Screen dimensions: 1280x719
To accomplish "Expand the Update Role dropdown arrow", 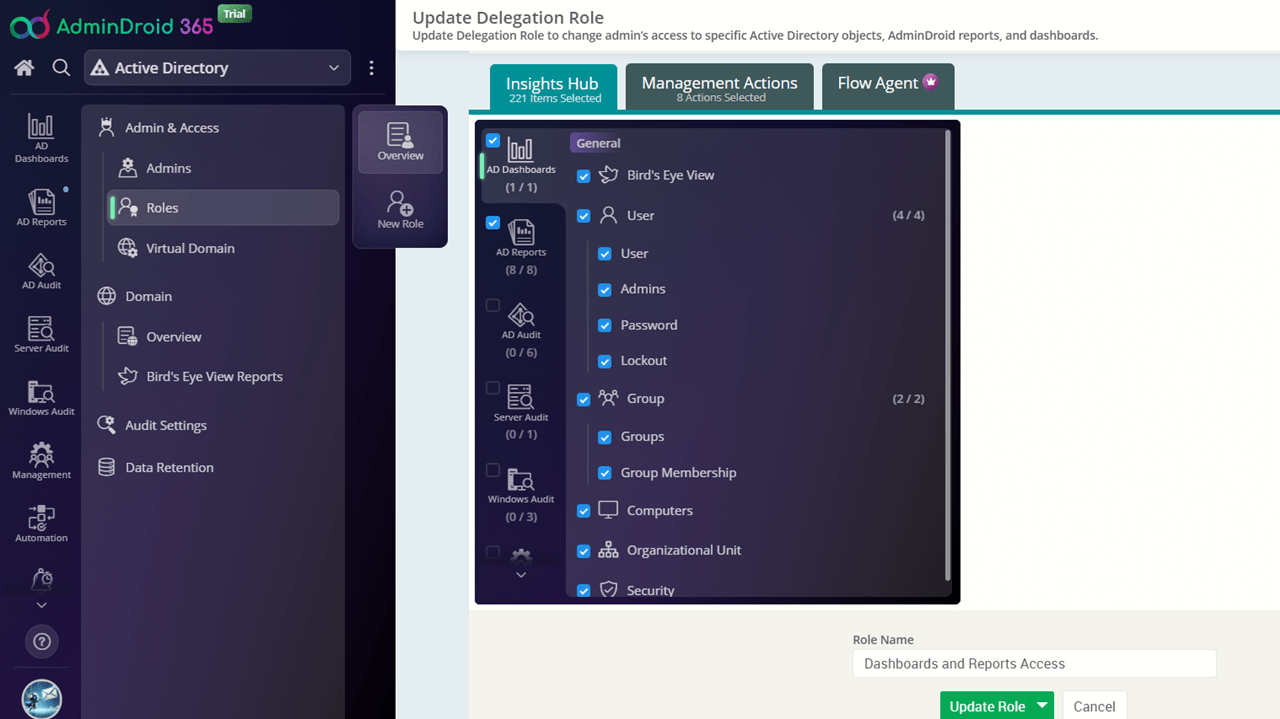I will 1042,705.
